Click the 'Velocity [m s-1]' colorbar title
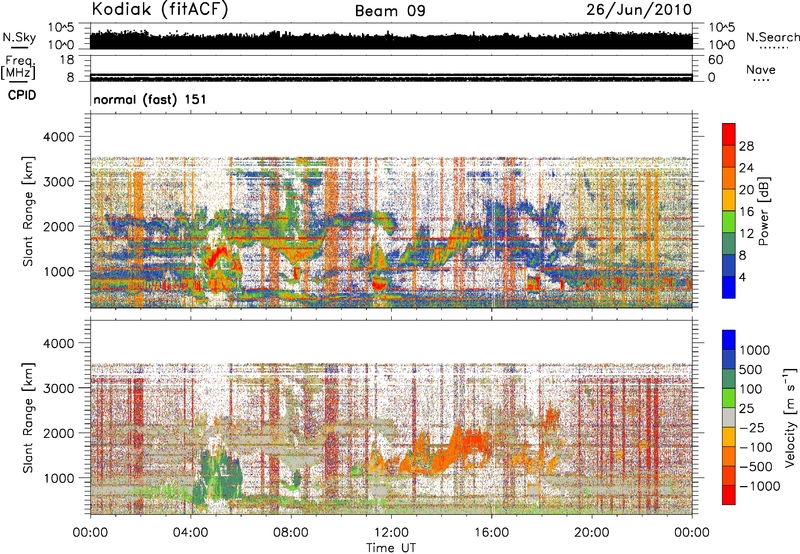The image size is (800, 554). 790,417
